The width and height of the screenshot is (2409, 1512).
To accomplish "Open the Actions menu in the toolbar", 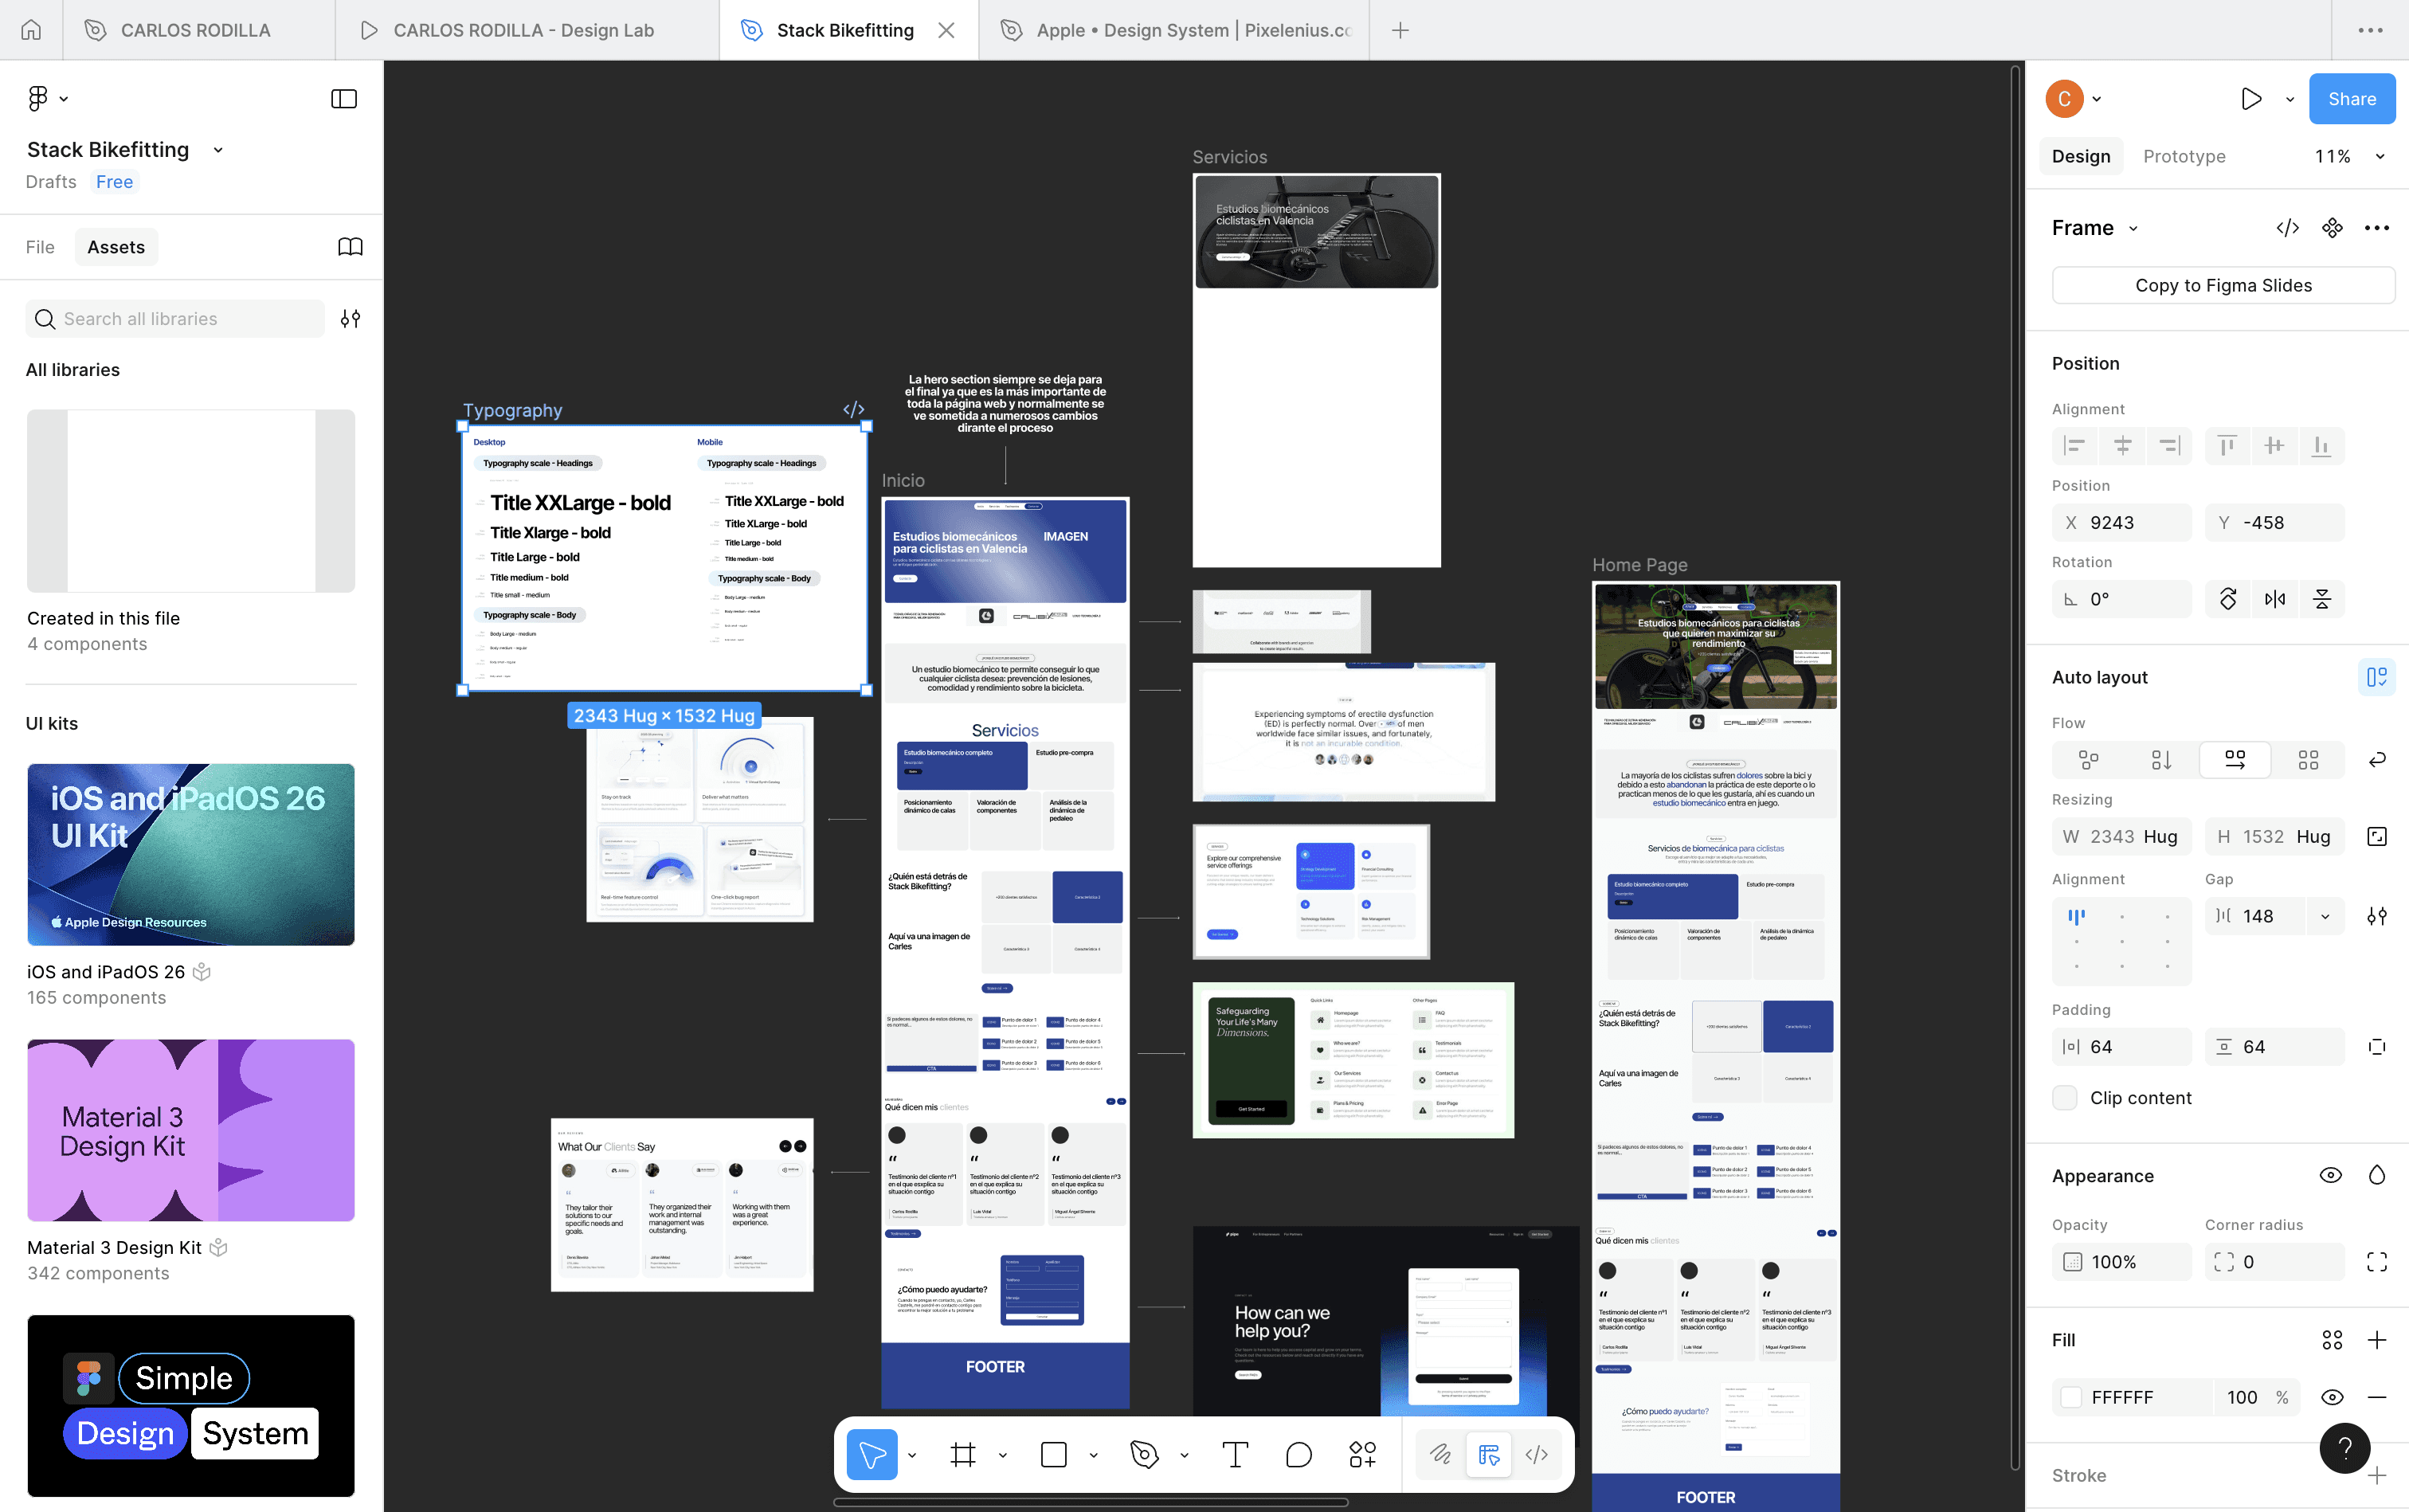I will click(1362, 1455).
